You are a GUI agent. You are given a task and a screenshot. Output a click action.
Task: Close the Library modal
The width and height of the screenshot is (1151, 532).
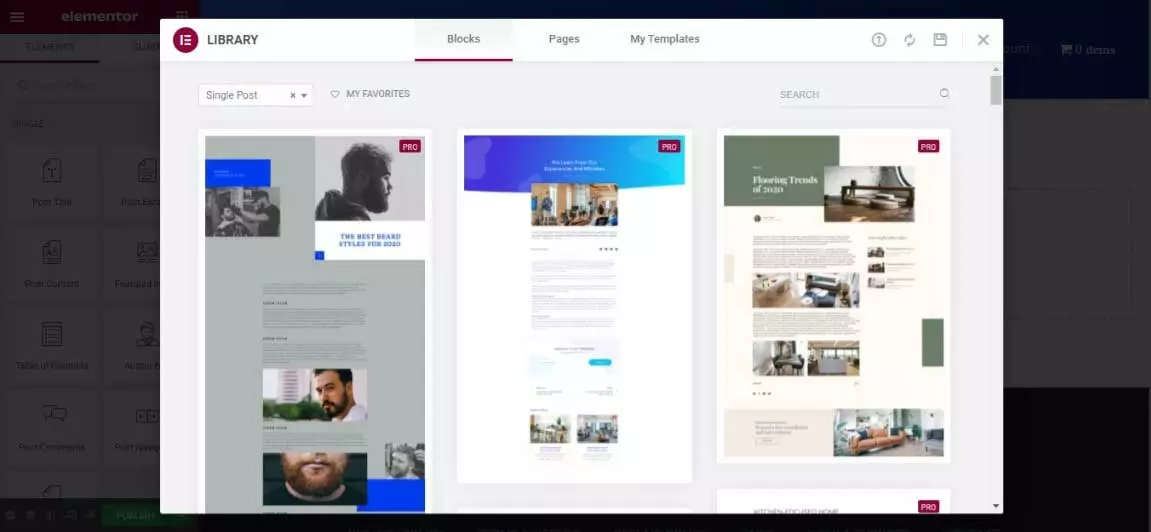983,40
